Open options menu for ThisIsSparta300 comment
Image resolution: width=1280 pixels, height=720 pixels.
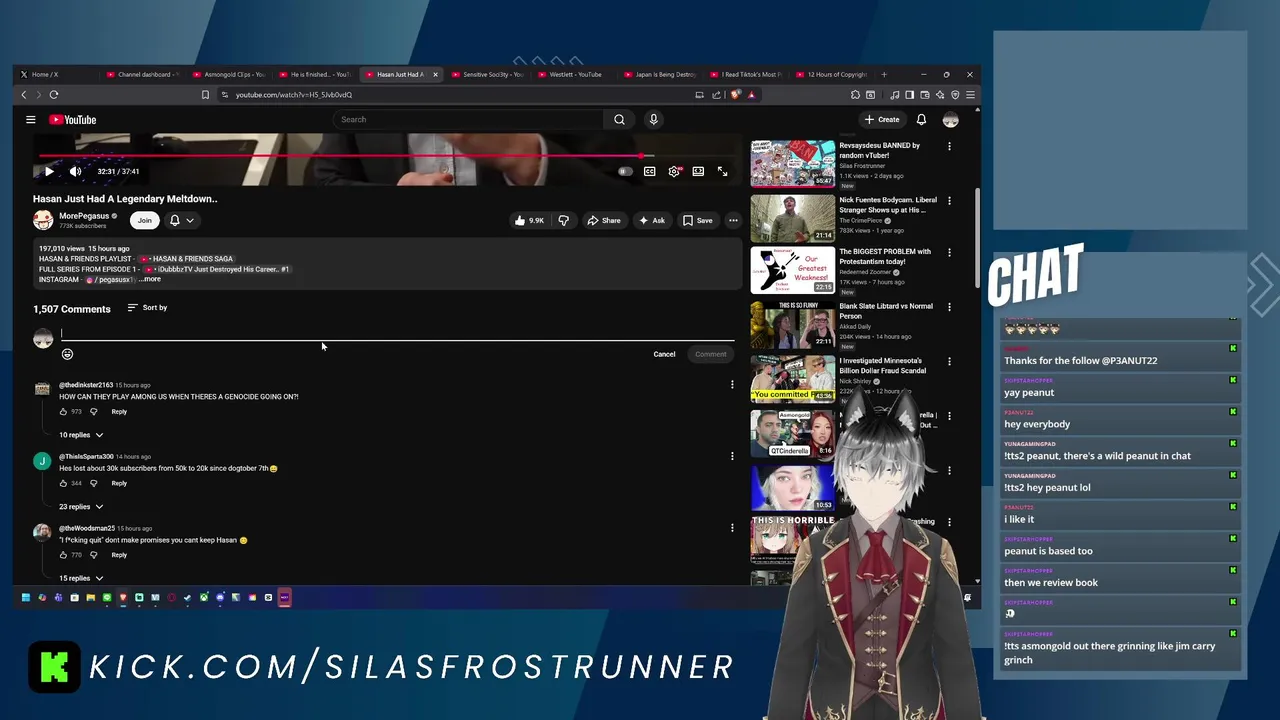(732, 456)
